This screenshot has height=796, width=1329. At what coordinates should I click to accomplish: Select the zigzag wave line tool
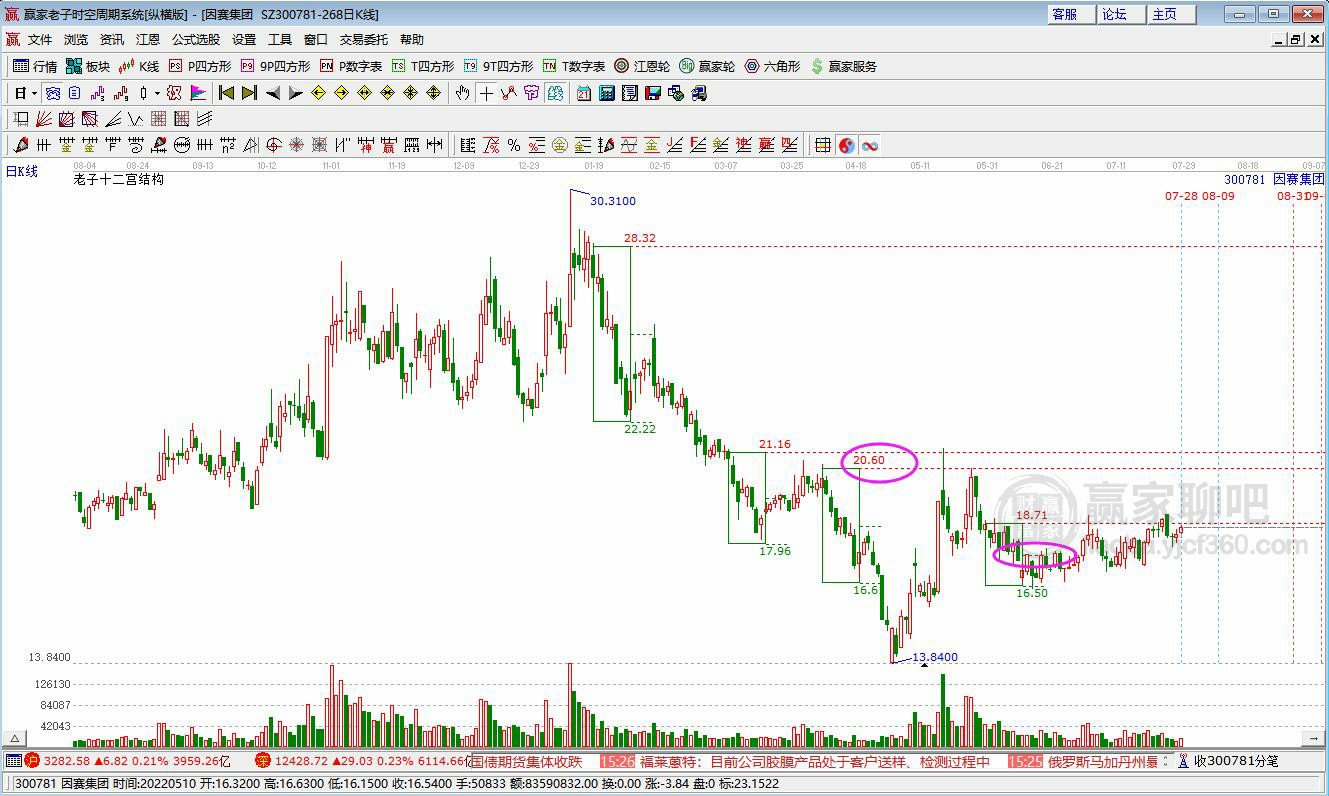[x=135, y=119]
